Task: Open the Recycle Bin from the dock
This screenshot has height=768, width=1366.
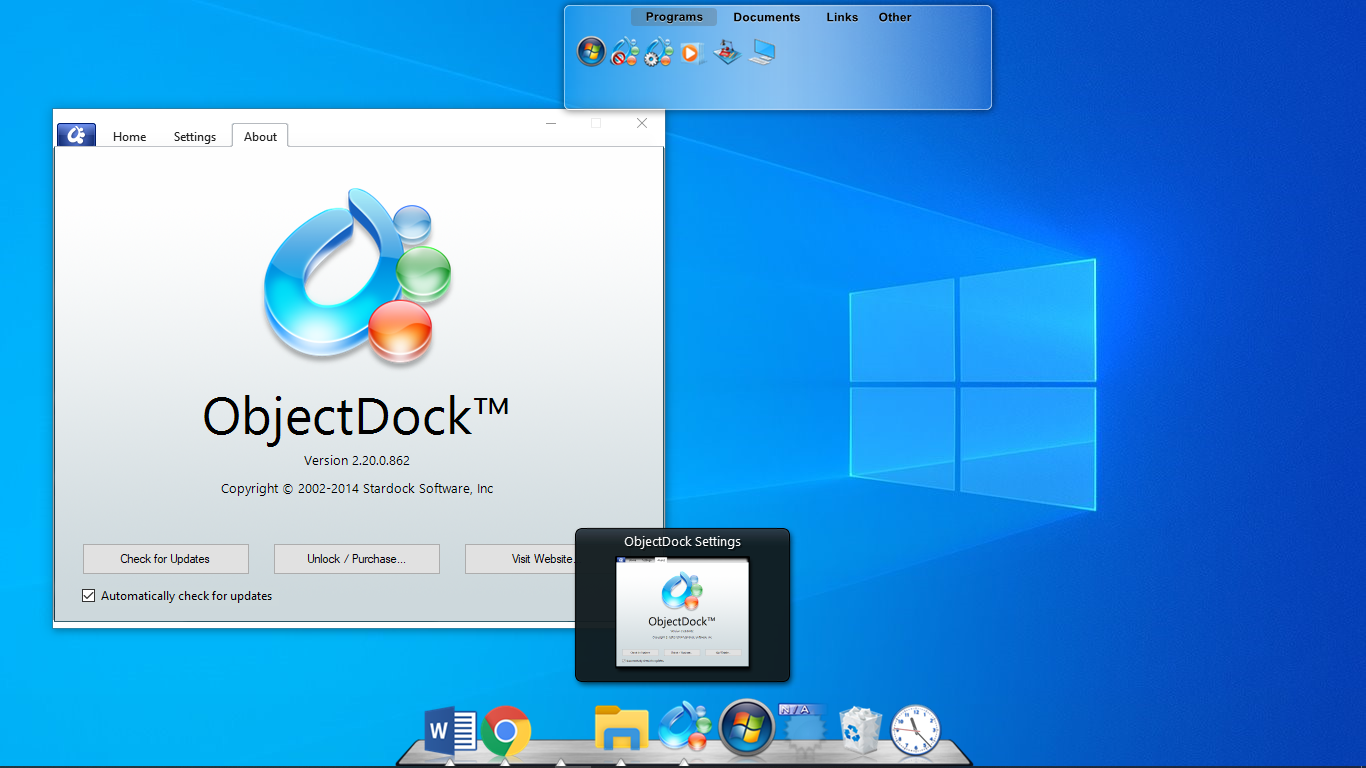Action: [x=858, y=731]
